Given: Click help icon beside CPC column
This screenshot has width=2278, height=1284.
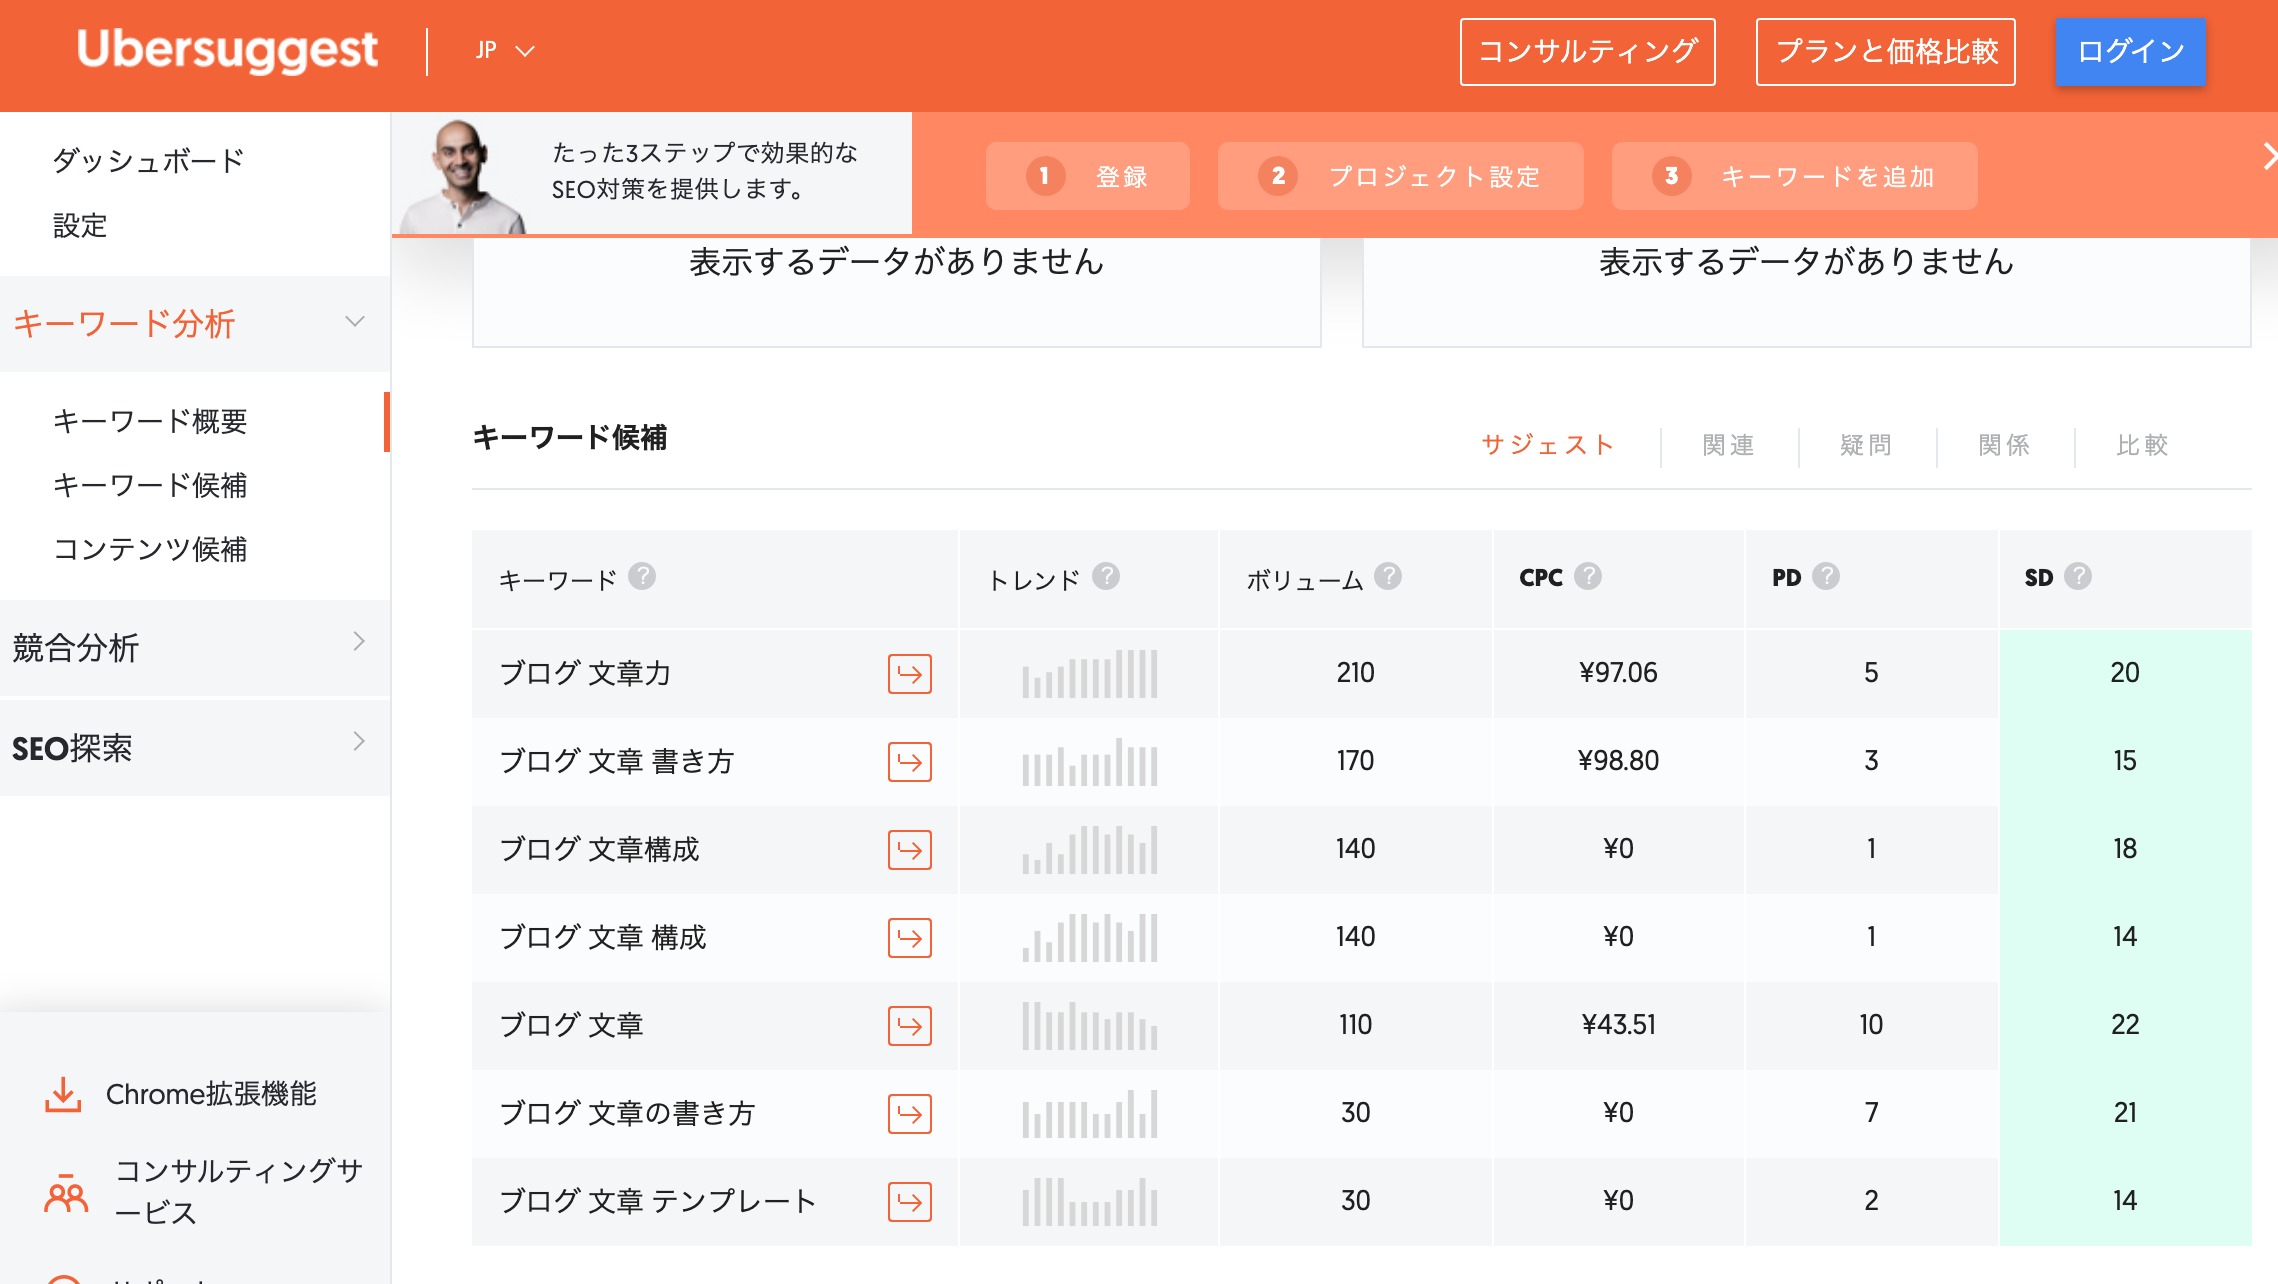Looking at the screenshot, I should click(x=1588, y=577).
